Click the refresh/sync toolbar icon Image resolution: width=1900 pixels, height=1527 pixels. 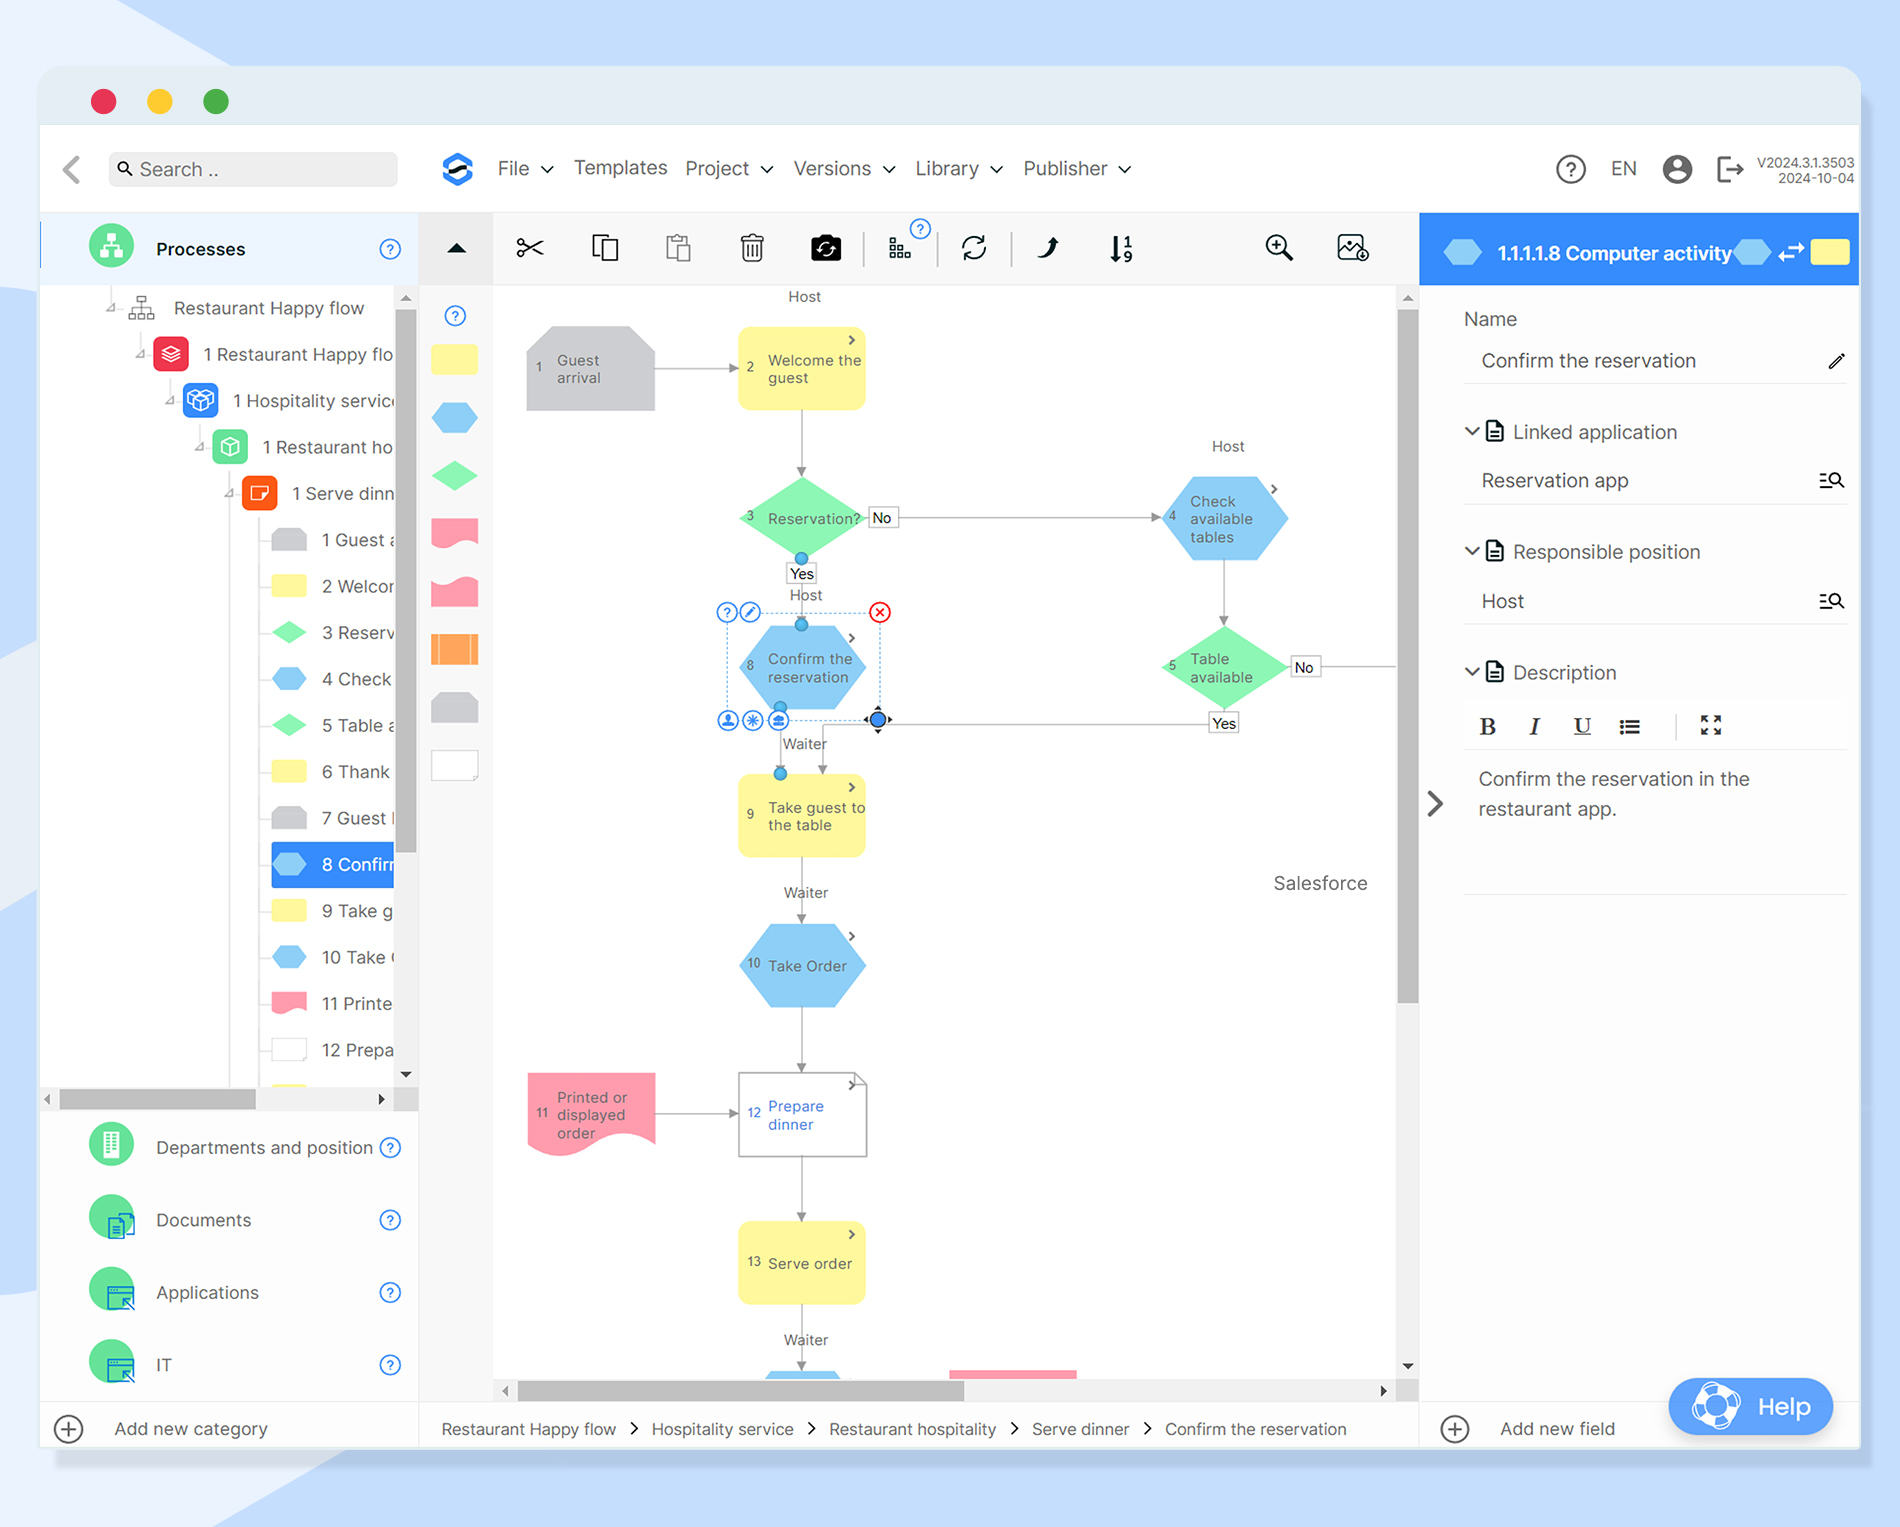pos(973,248)
